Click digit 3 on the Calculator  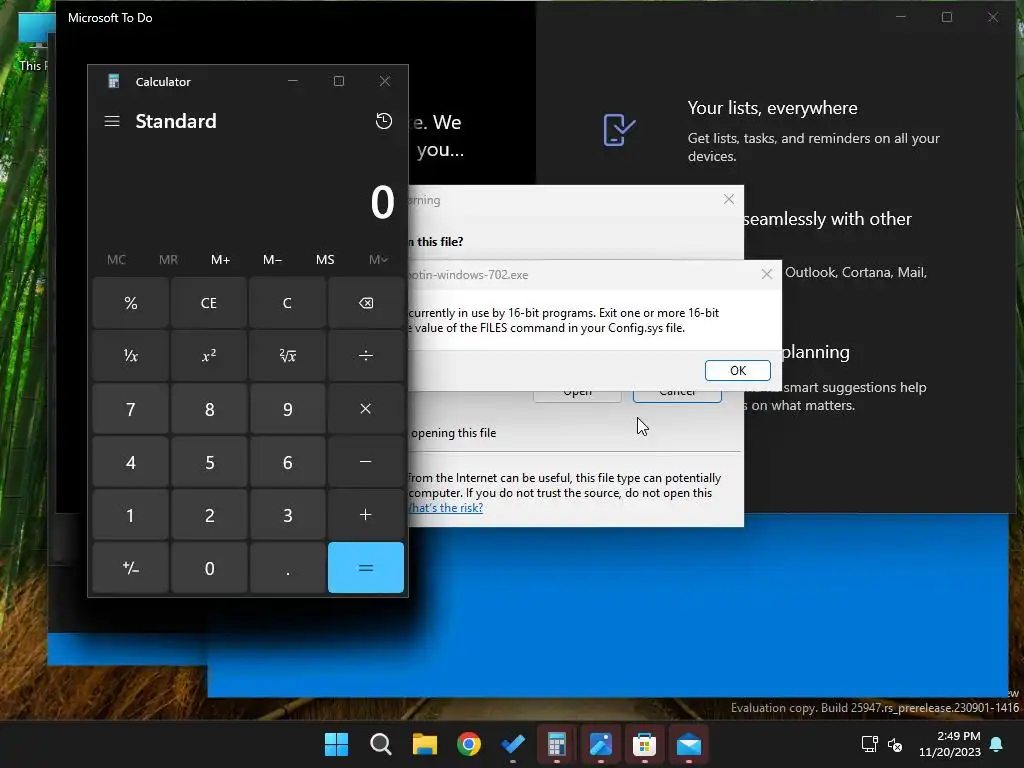pyautogui.click(x=287, y=515)
